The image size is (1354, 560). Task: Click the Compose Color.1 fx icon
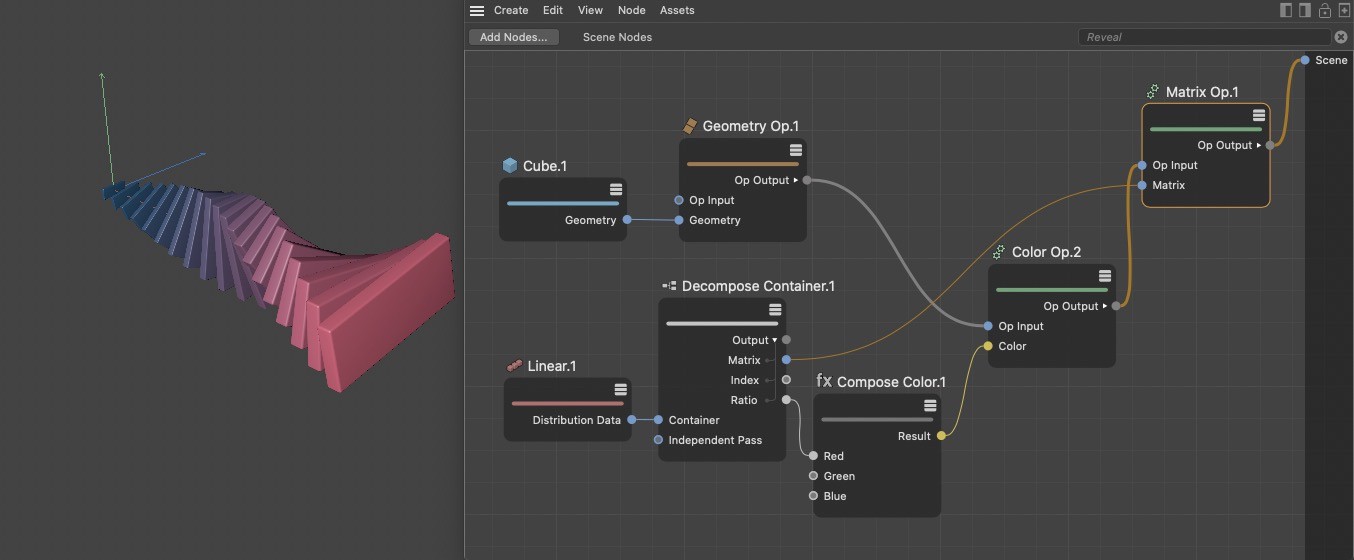pyautogui.click(x=824, y=381)
